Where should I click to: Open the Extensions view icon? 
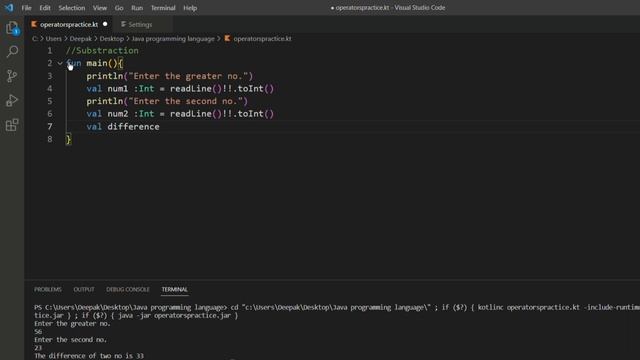point(12,125)
